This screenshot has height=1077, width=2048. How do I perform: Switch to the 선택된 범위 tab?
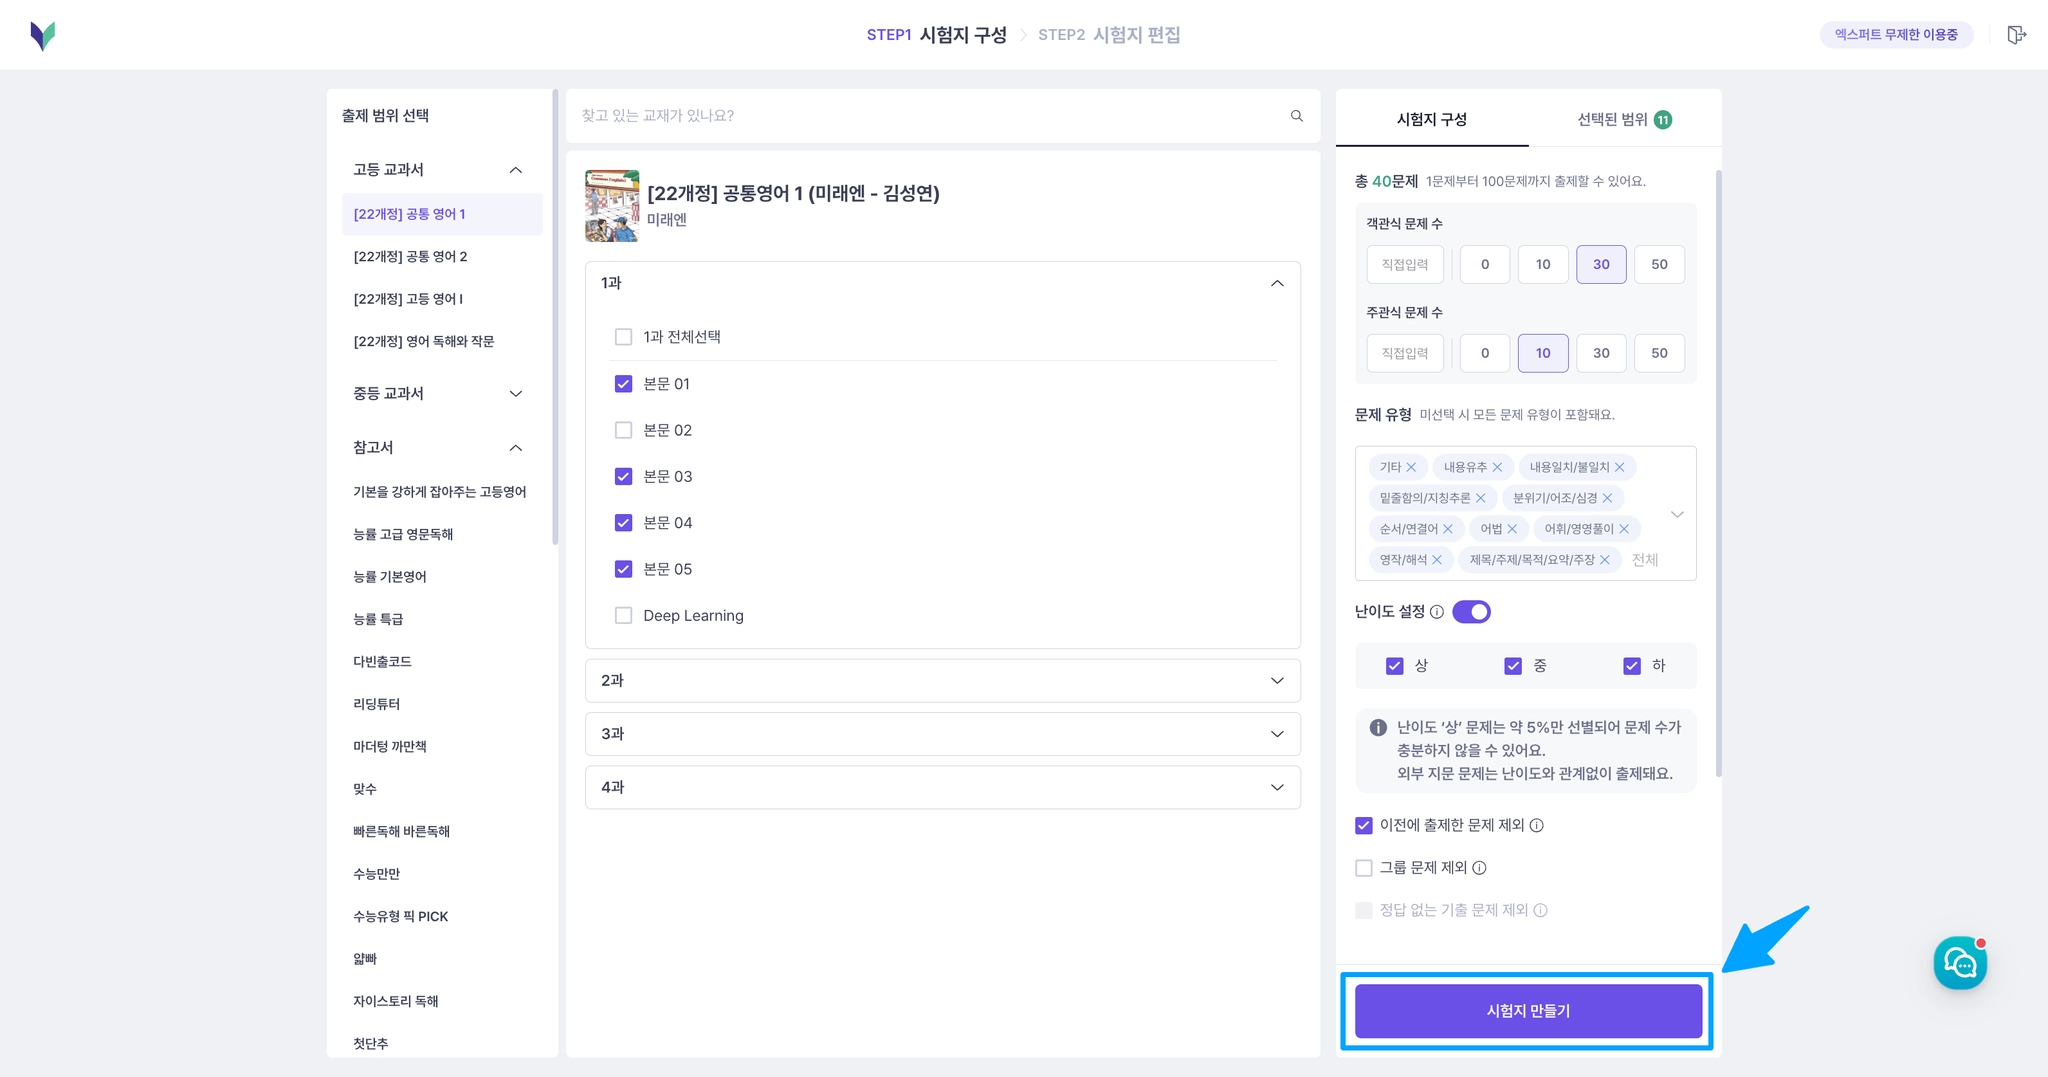click(x=1624, y=120)
